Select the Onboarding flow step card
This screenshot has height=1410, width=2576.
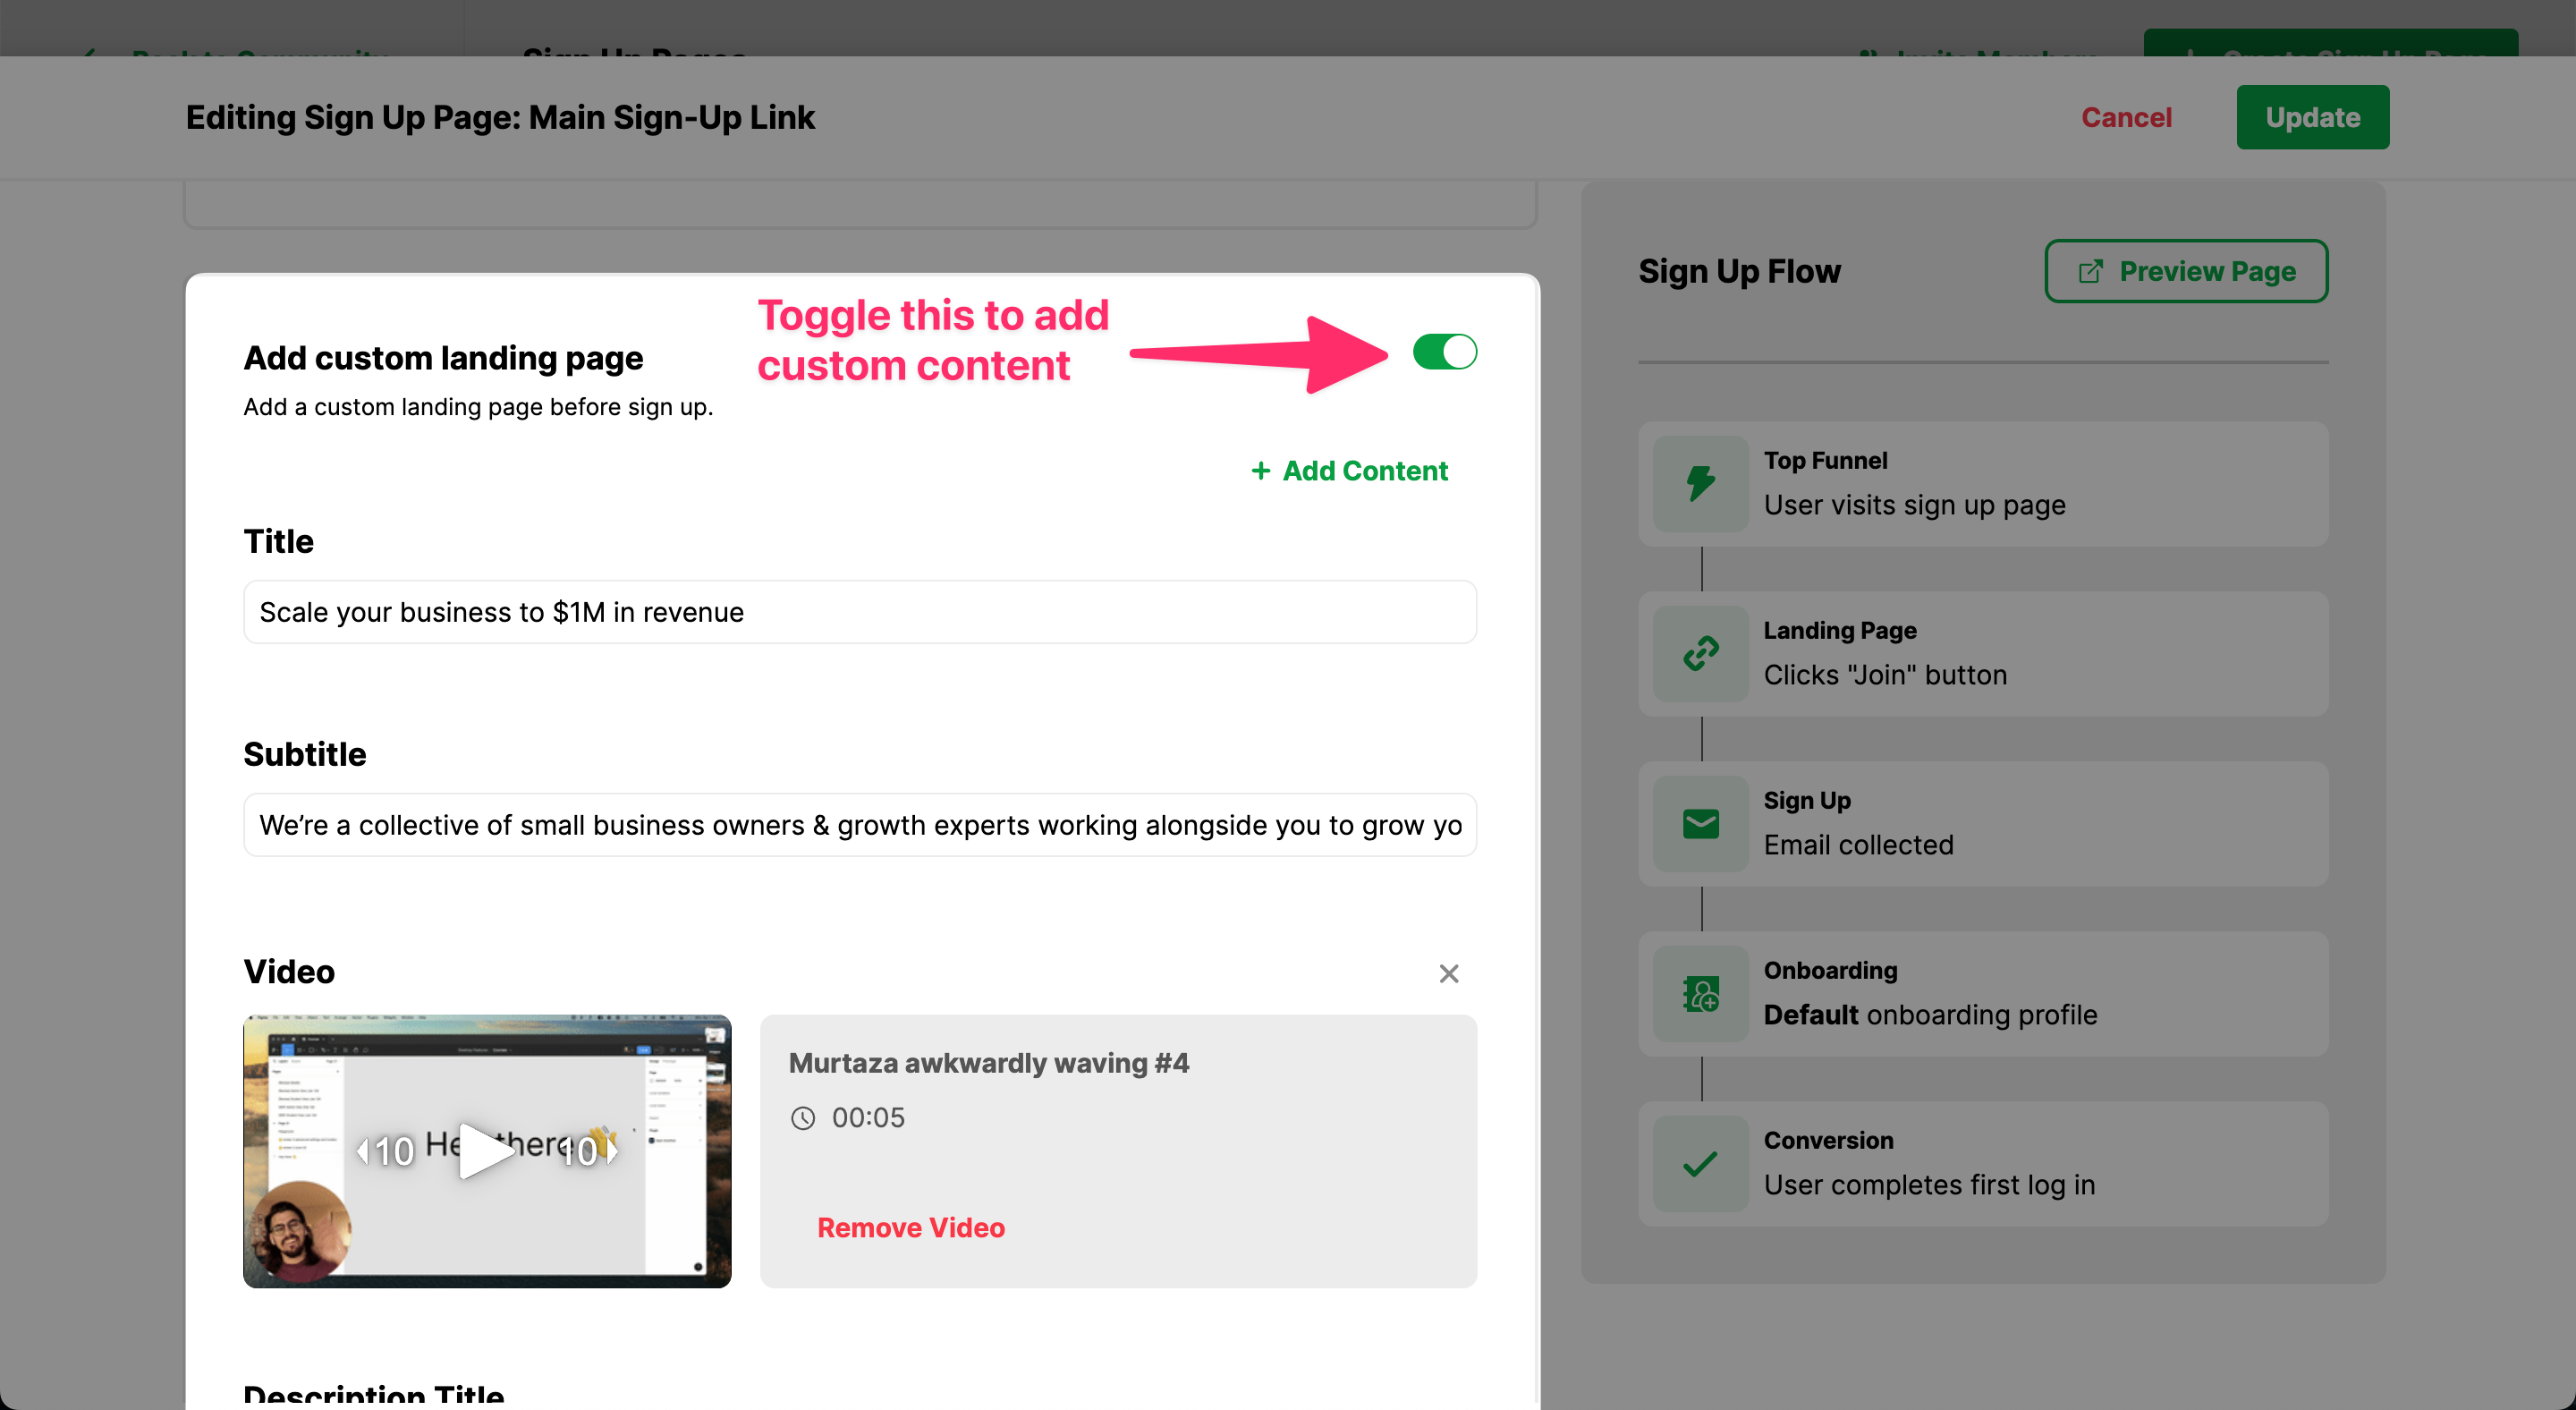tap(1983, 994)
